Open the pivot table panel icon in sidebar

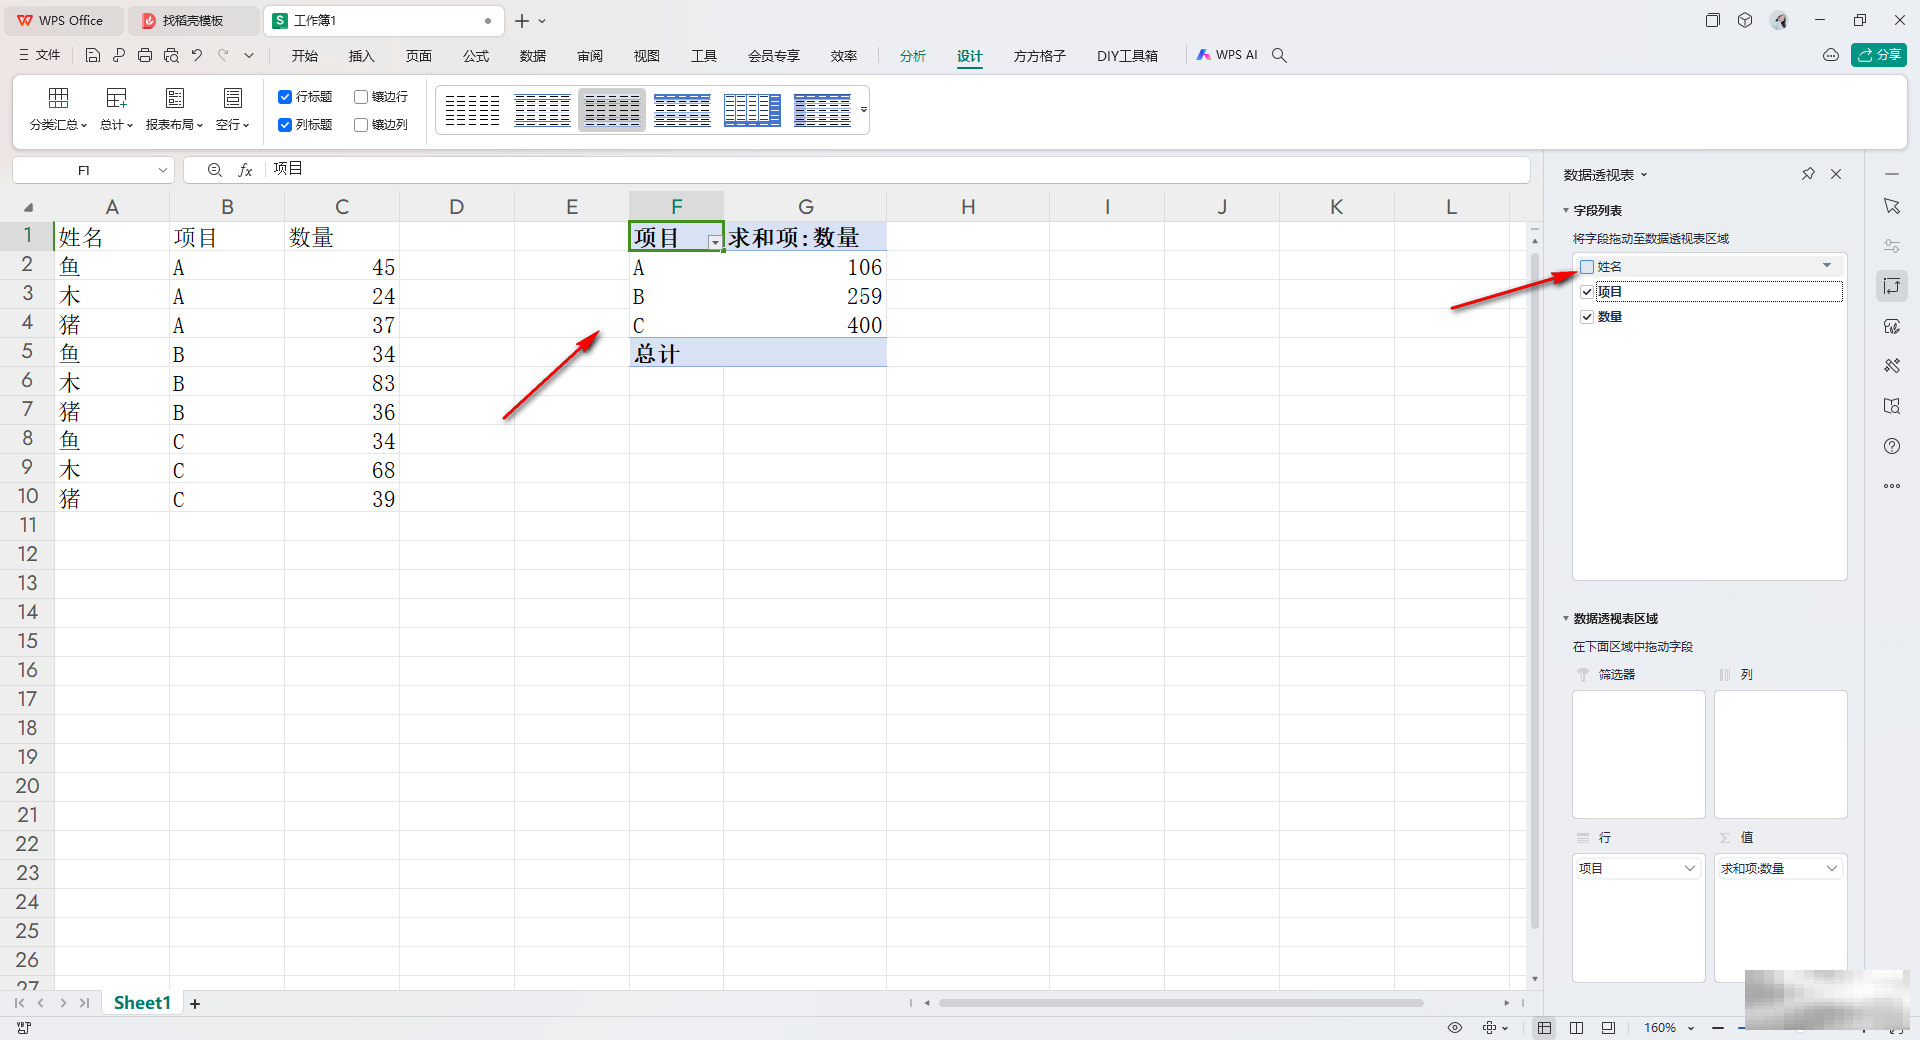point(1892,286)
